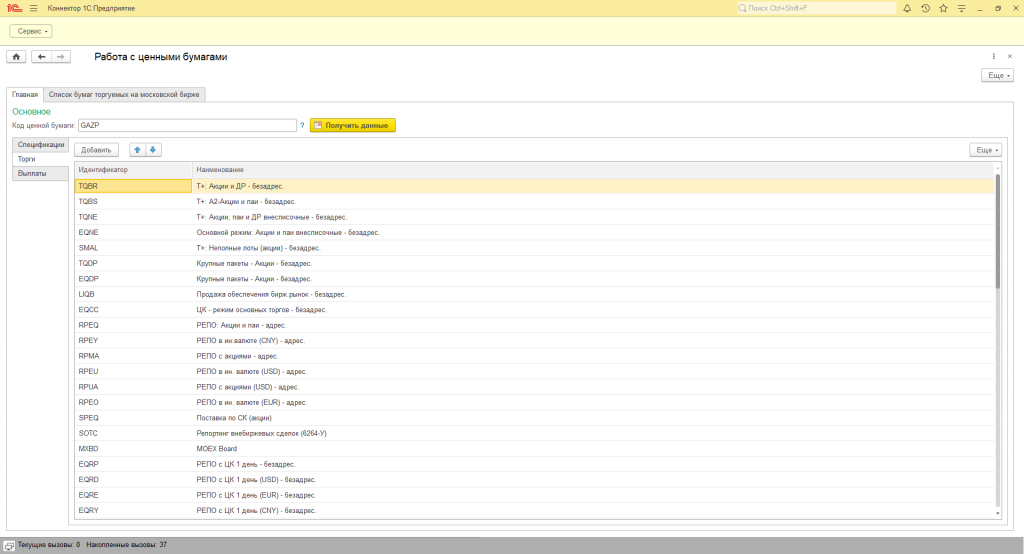
Task: Open the Сервис dropdown menu
Action: coord(31,31)
